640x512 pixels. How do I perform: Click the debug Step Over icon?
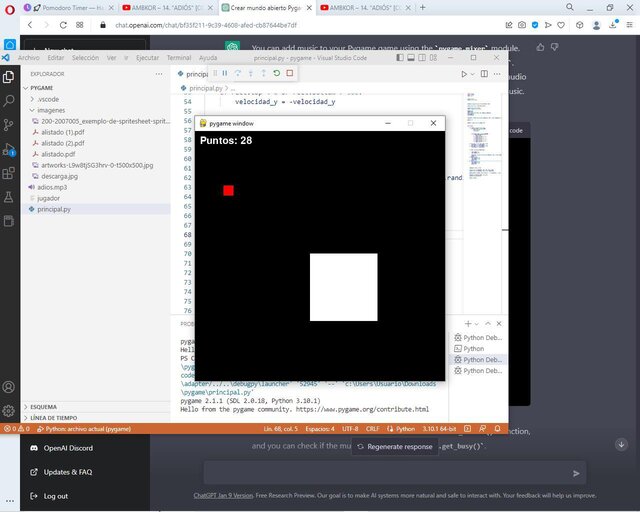click(x=238, y=73)
